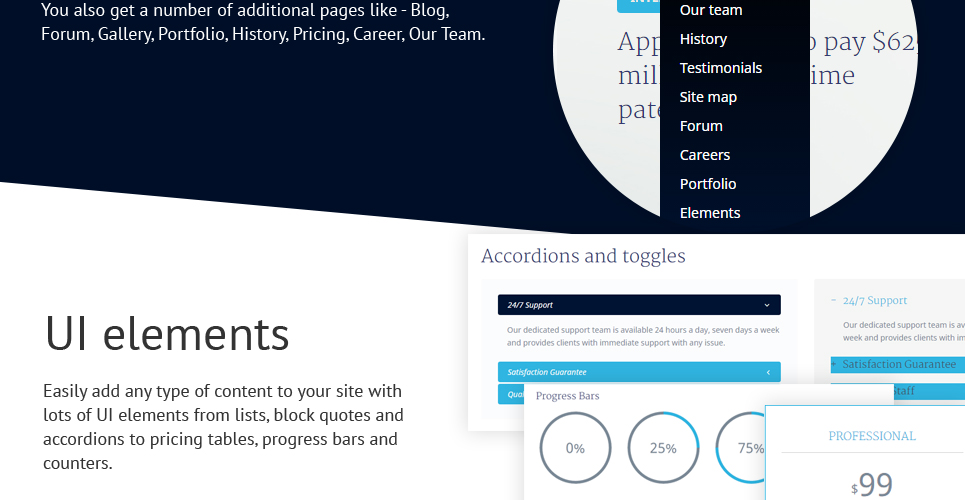The width and height of the screenshot is (965, 500).
Task: Click the $99 price value
Action: click(871, 484)
